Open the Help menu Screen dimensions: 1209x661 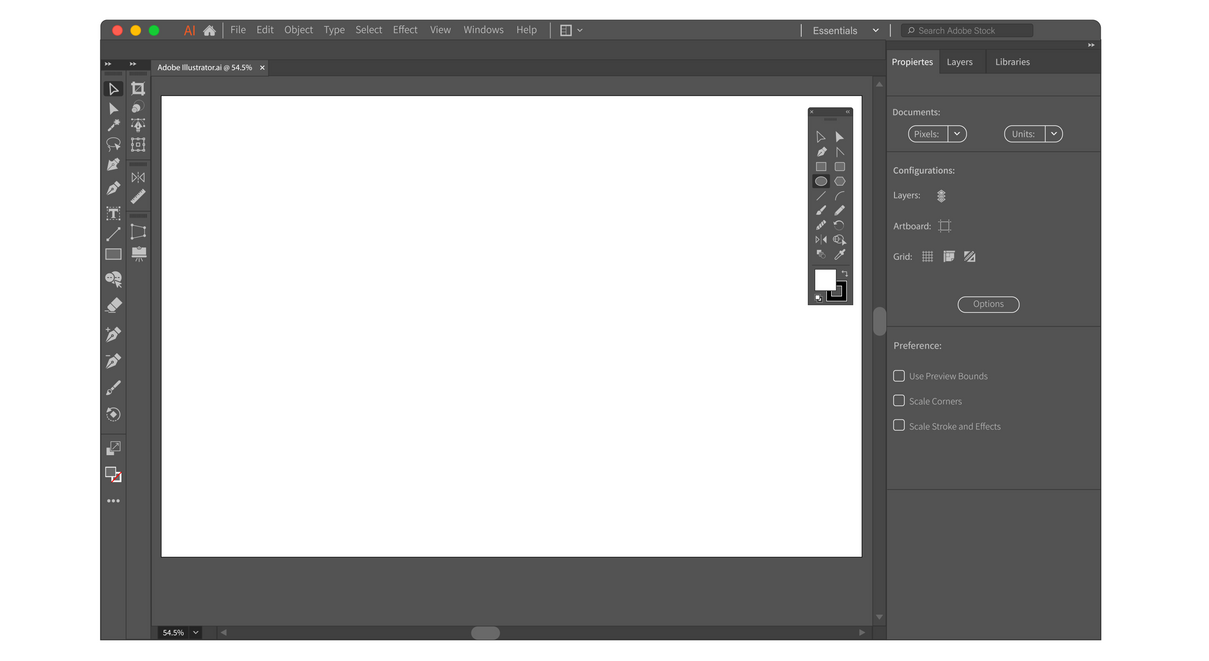pyautogui.click(x=526, y=30)
